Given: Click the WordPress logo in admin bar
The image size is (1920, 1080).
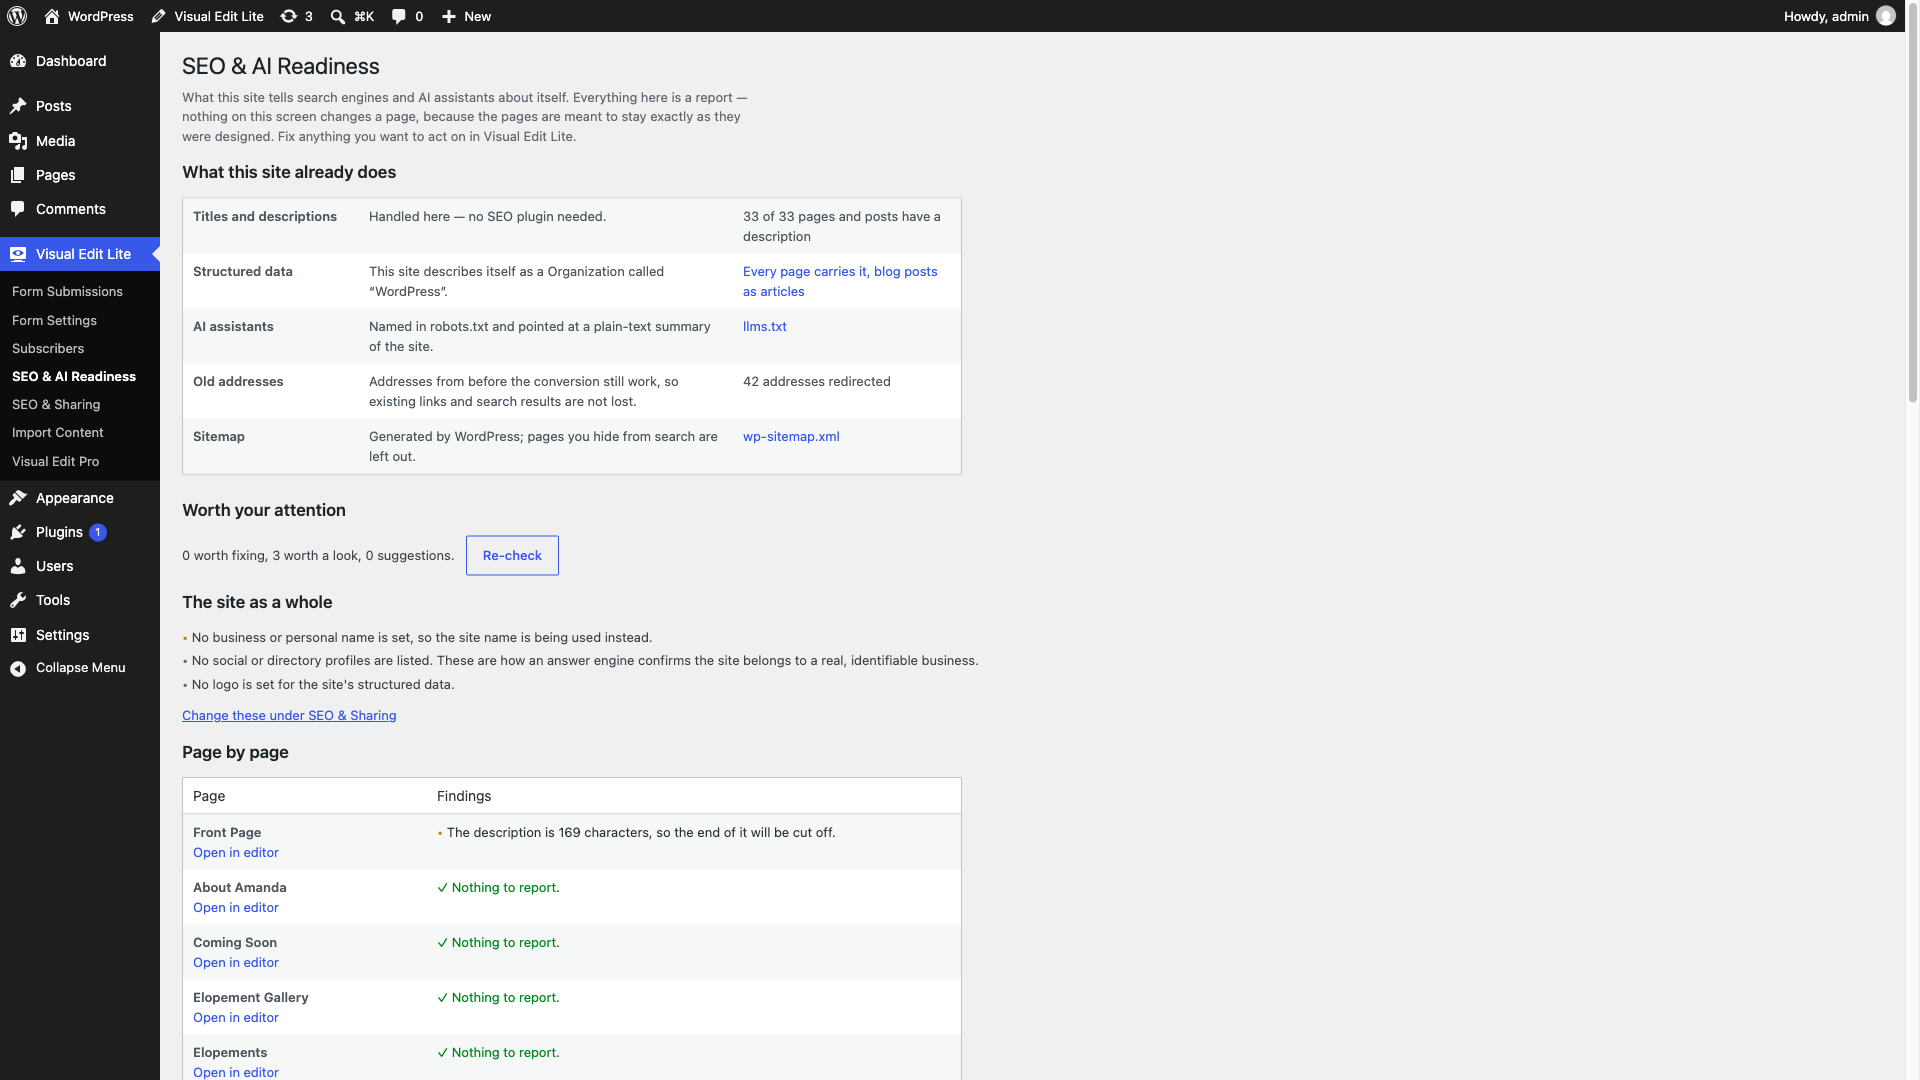Looking at the screenshot, I should coord(17,16).
